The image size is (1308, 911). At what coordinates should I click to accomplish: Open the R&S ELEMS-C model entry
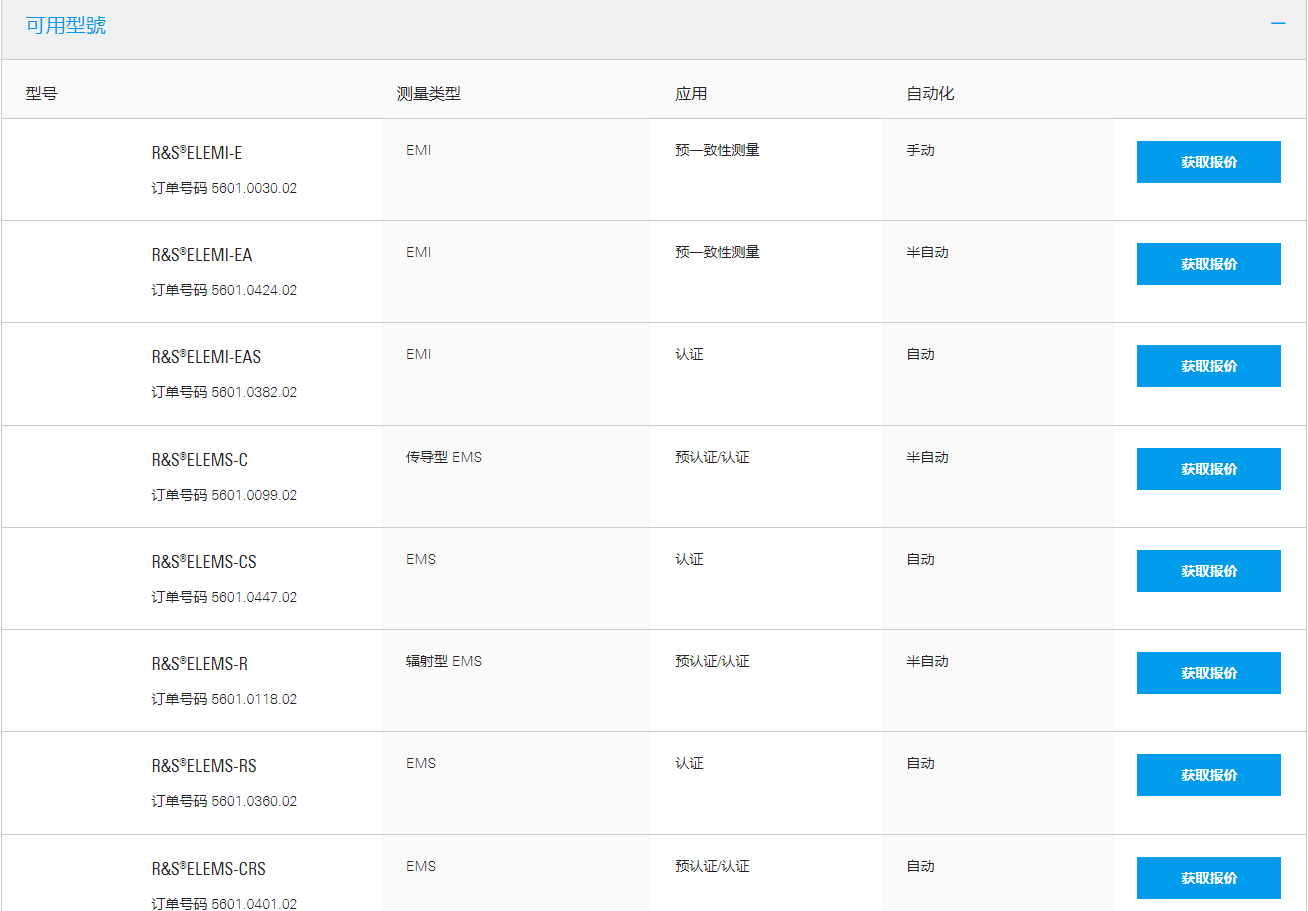(x=200, y=460)
